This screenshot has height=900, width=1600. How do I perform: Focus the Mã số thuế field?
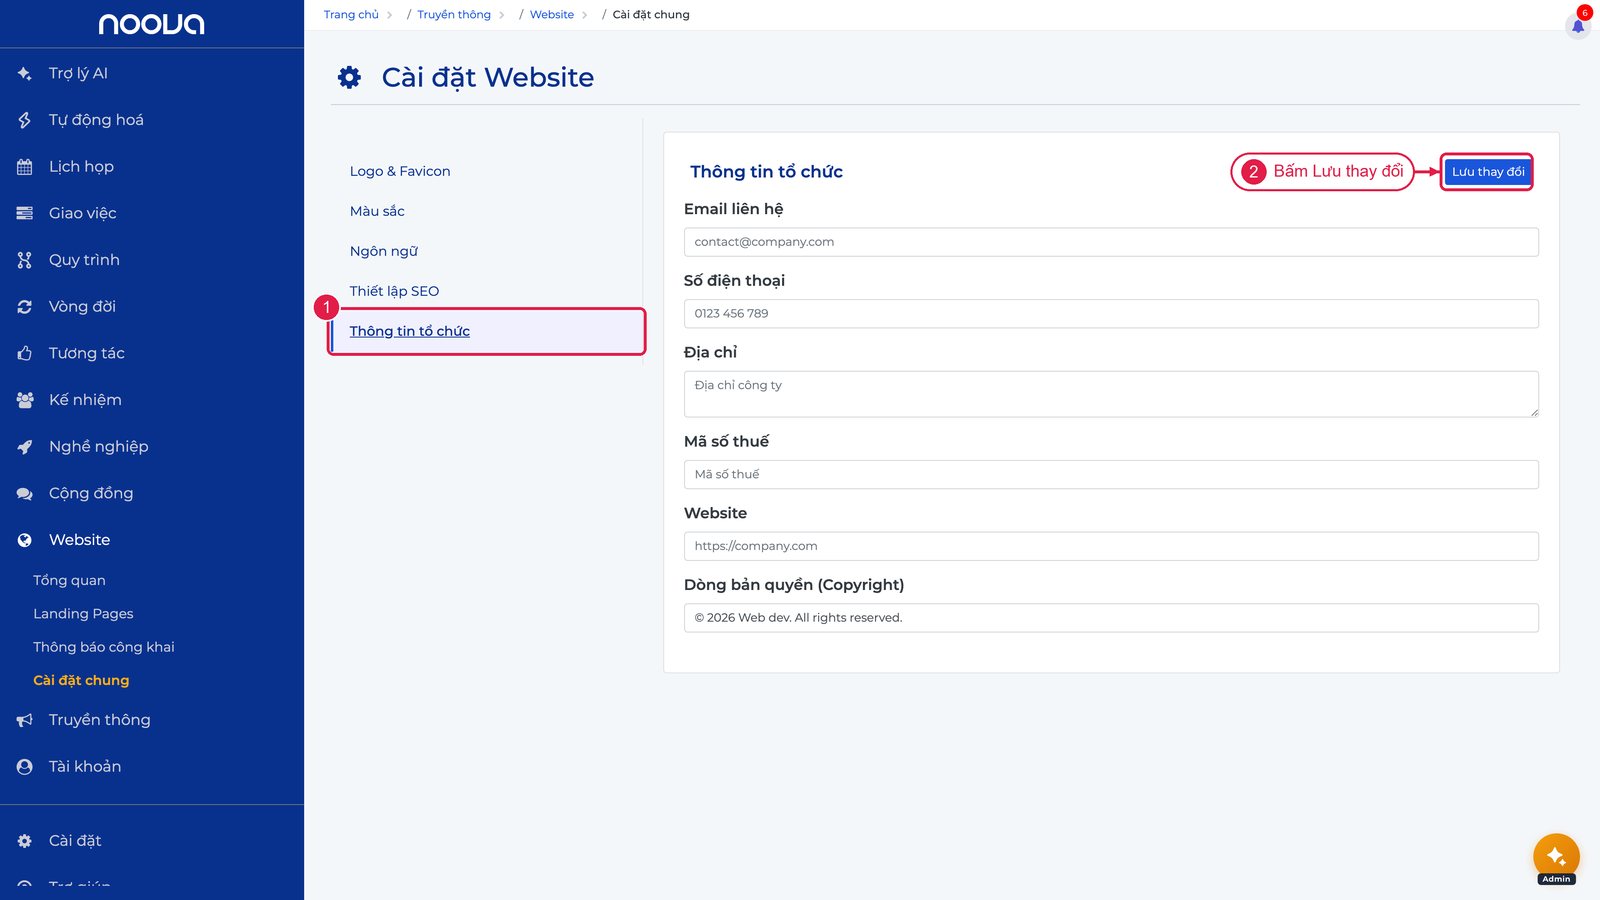tap(1111, 475)
